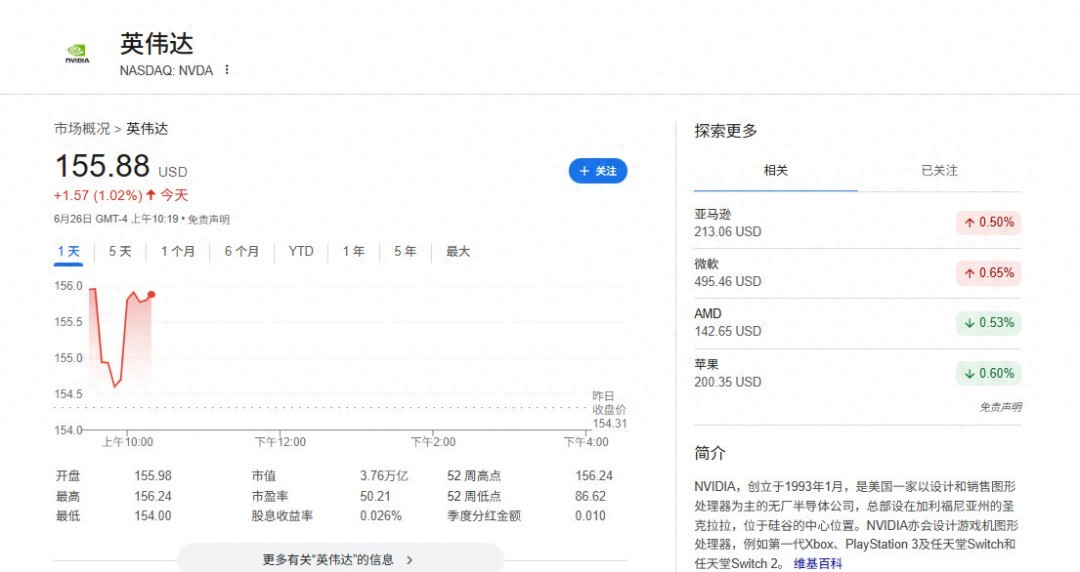Click the NVIDIA logo icon

77,54
